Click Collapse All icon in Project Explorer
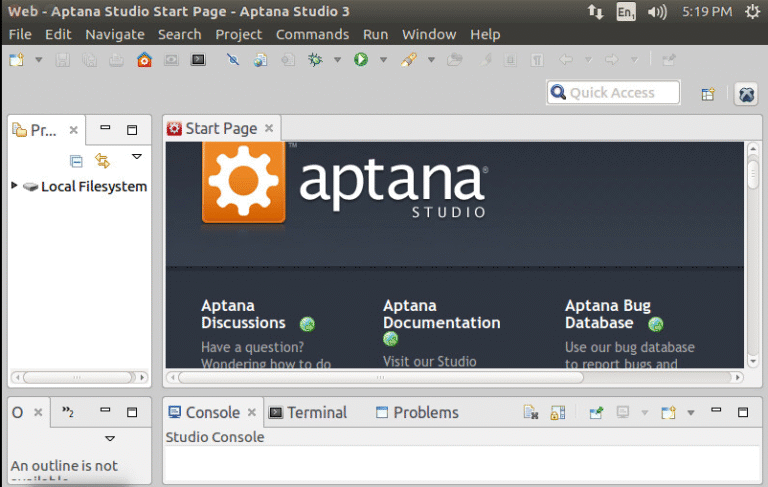The image size is (768, 487). tap(76, 160)
